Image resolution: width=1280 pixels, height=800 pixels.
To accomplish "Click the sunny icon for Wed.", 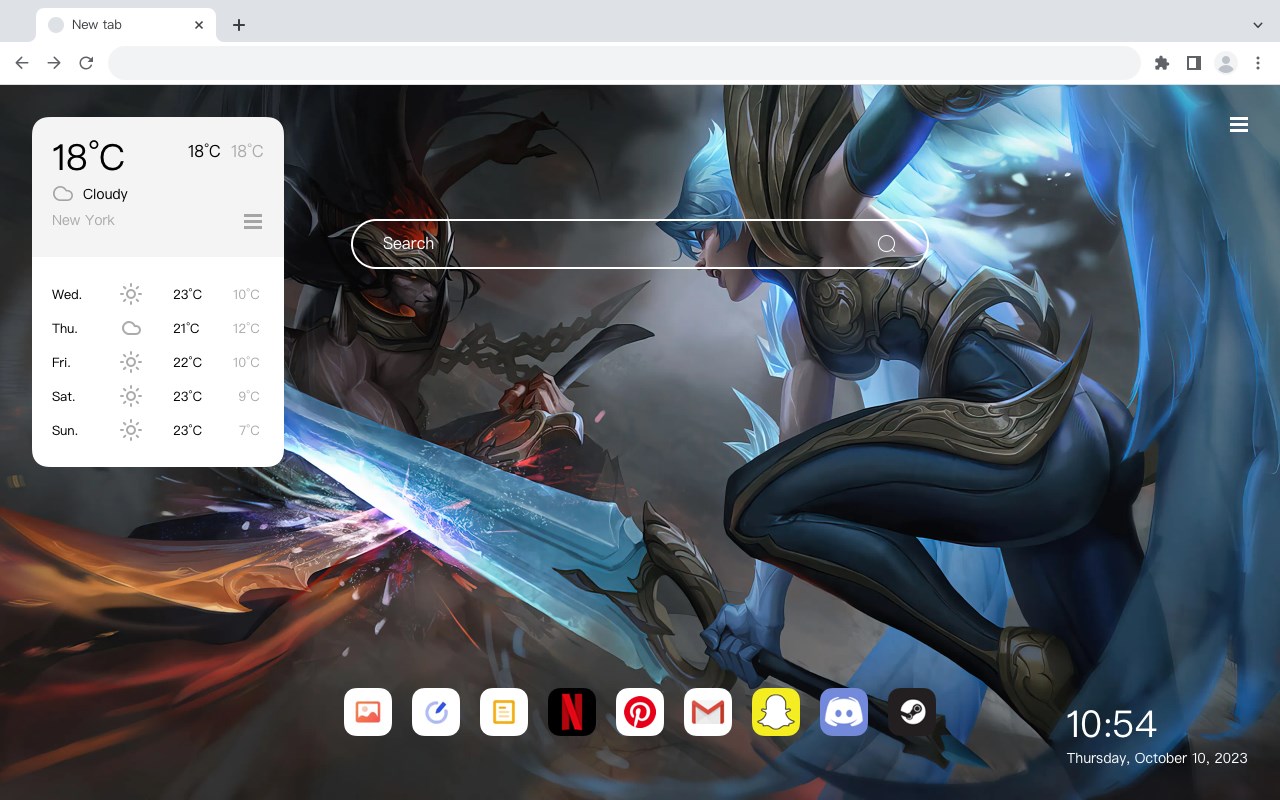I will pyautogui.click(x=131, y=294).
